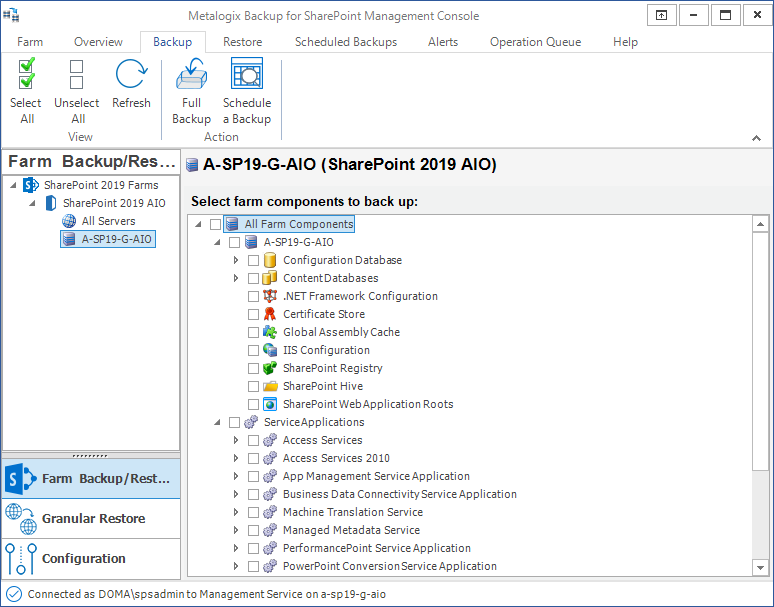Enable the IIS Configuration checkbox
This screenshot has width=774, height=607.
(253, 350)
